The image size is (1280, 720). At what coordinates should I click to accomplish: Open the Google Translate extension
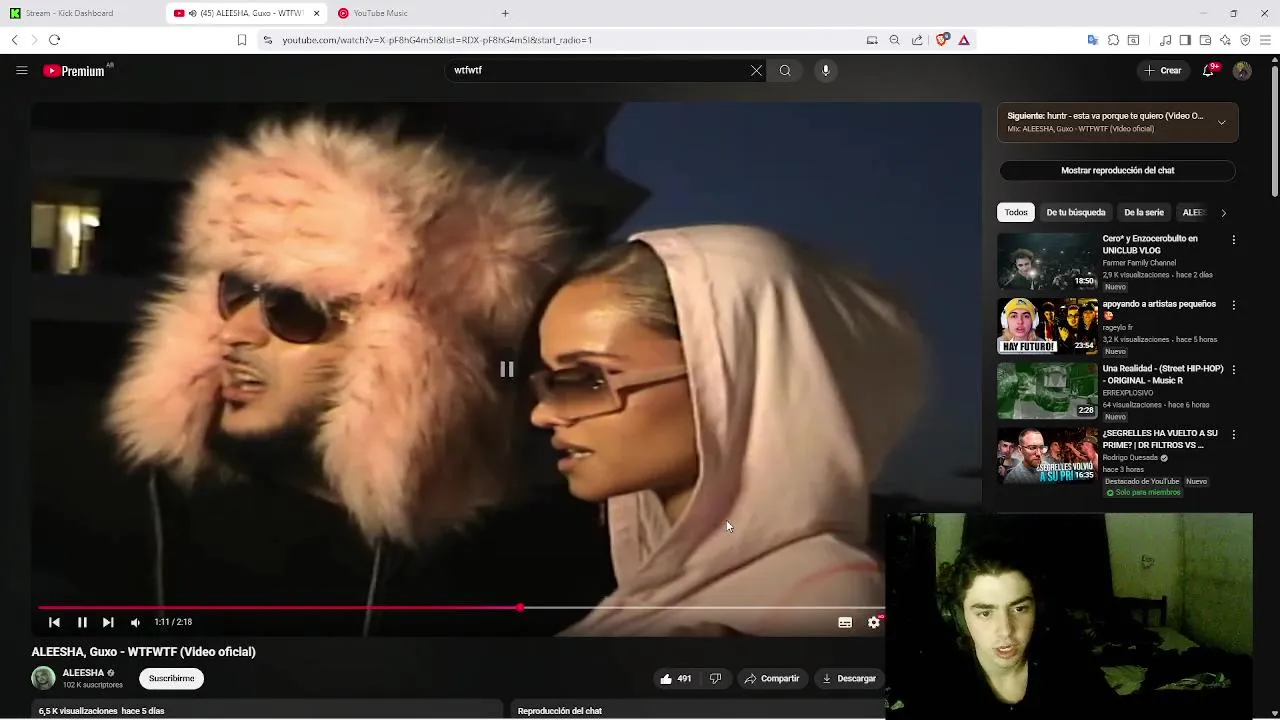pos(1092,40)
